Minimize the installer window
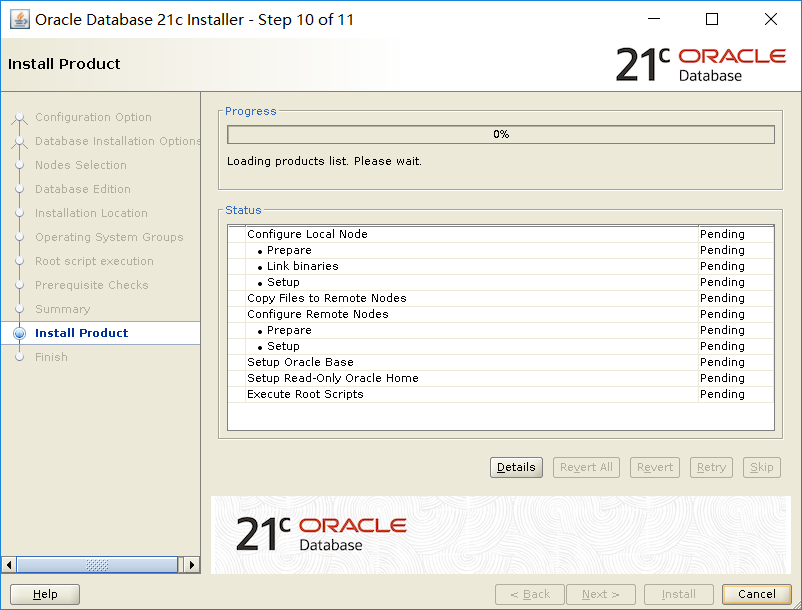 click(x=654, y=19)
